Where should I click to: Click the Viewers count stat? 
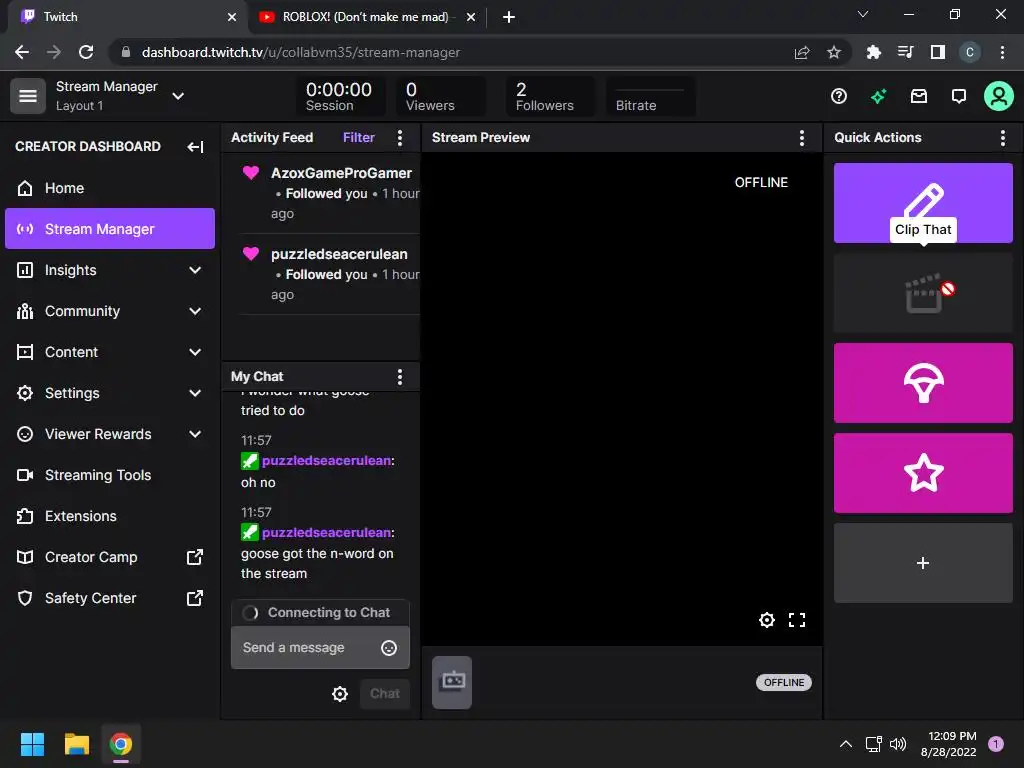pyautogui.click(x=440, y=96)
